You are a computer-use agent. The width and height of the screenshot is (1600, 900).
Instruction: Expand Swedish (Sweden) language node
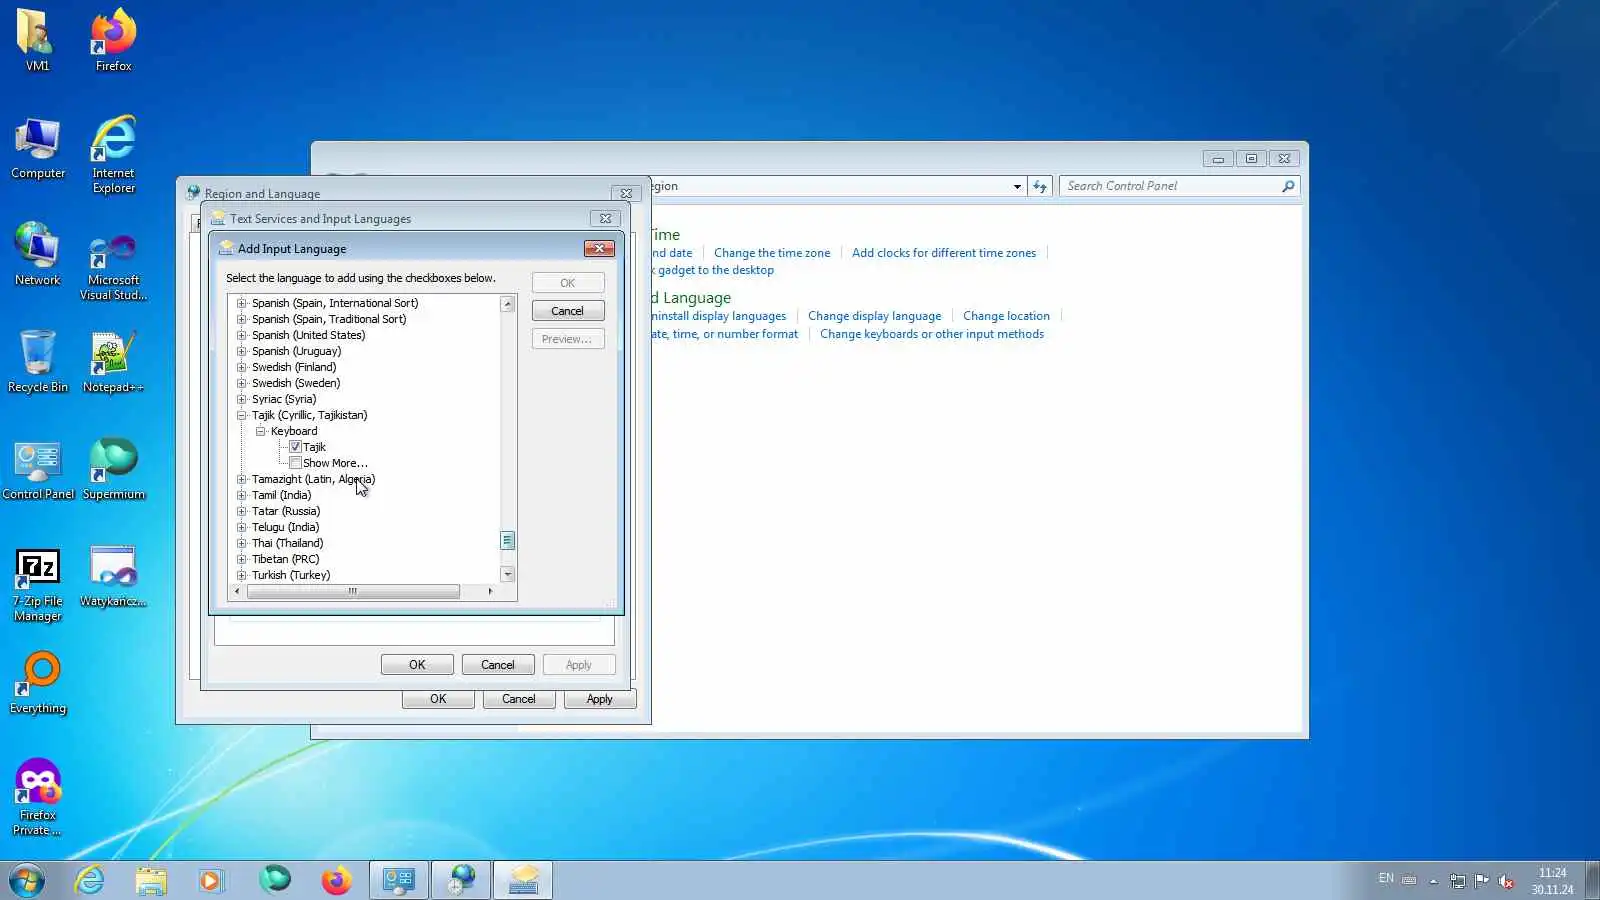[241, 383]
